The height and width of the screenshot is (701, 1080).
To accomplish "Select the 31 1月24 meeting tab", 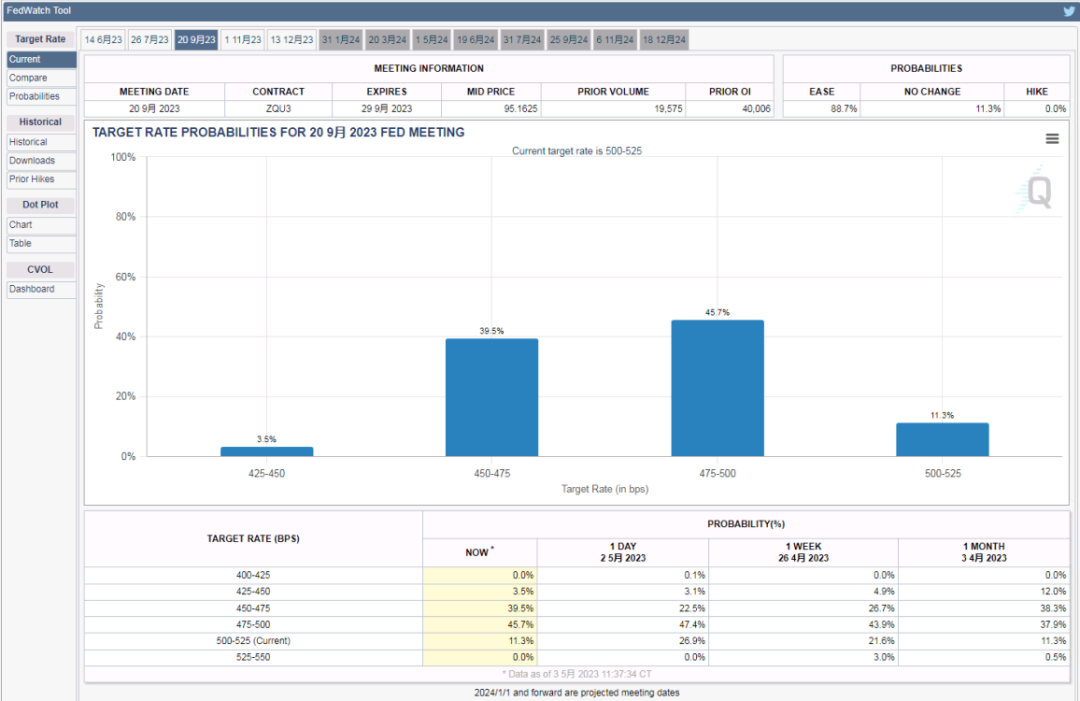I will (341, 40).
